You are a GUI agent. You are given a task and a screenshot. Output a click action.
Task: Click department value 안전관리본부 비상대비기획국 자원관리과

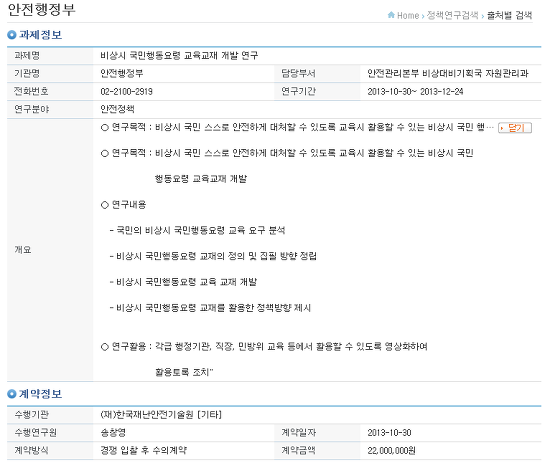pos(448,73)
